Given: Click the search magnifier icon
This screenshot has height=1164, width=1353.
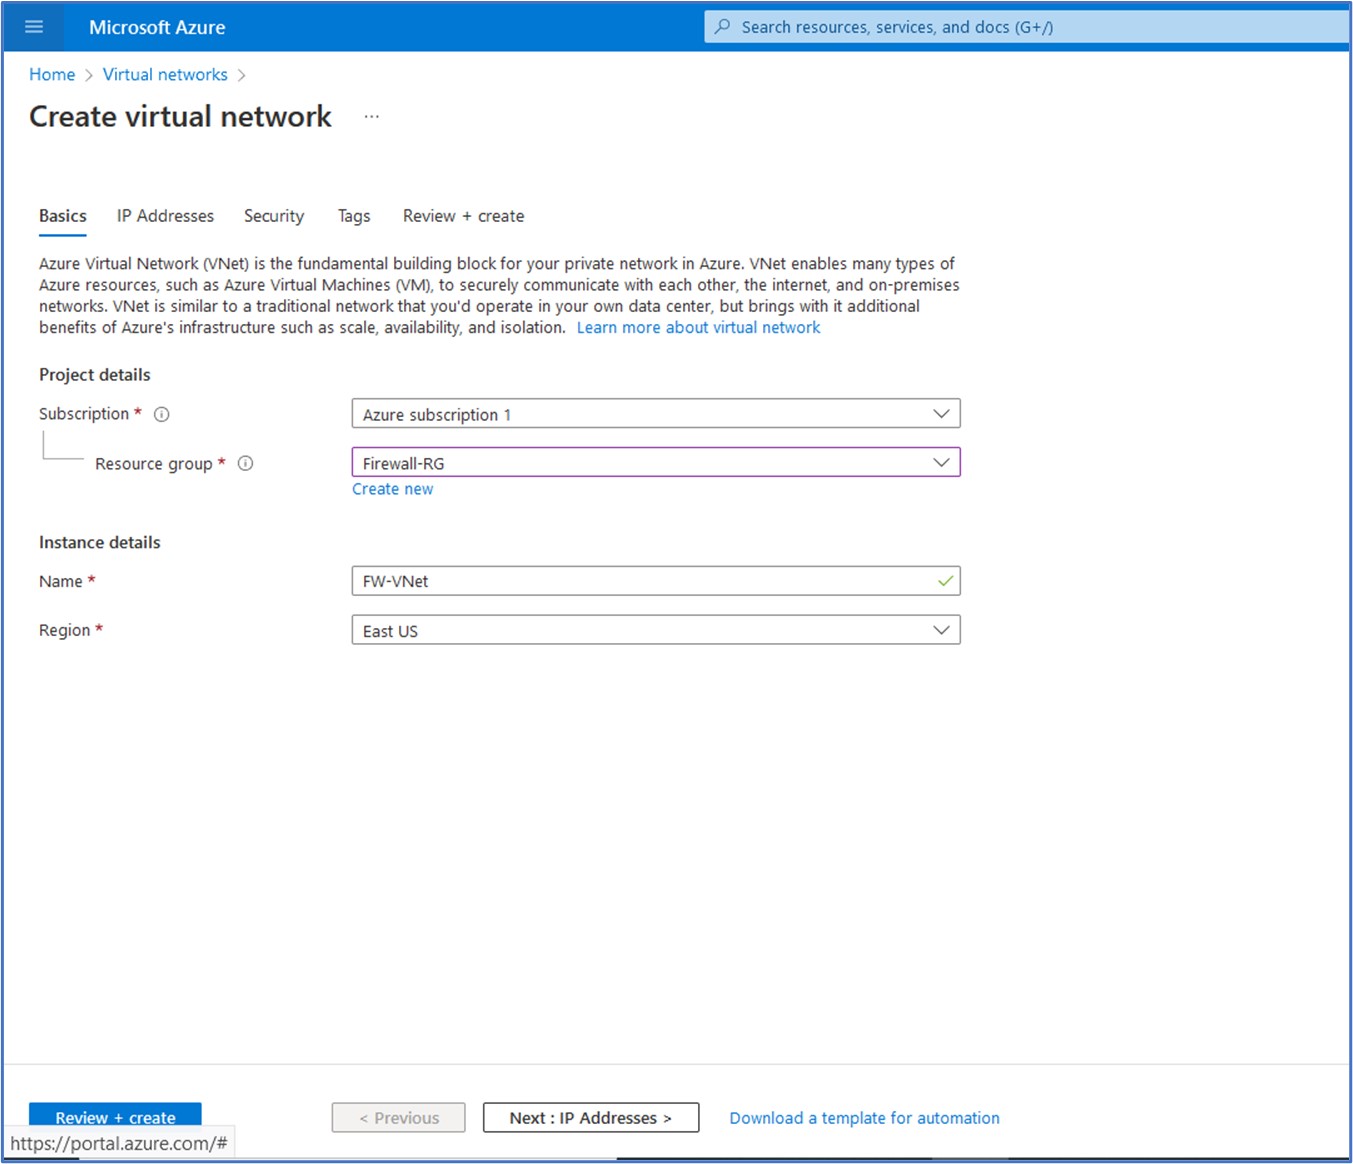Looking at the screenshot, I should [722, 27].
